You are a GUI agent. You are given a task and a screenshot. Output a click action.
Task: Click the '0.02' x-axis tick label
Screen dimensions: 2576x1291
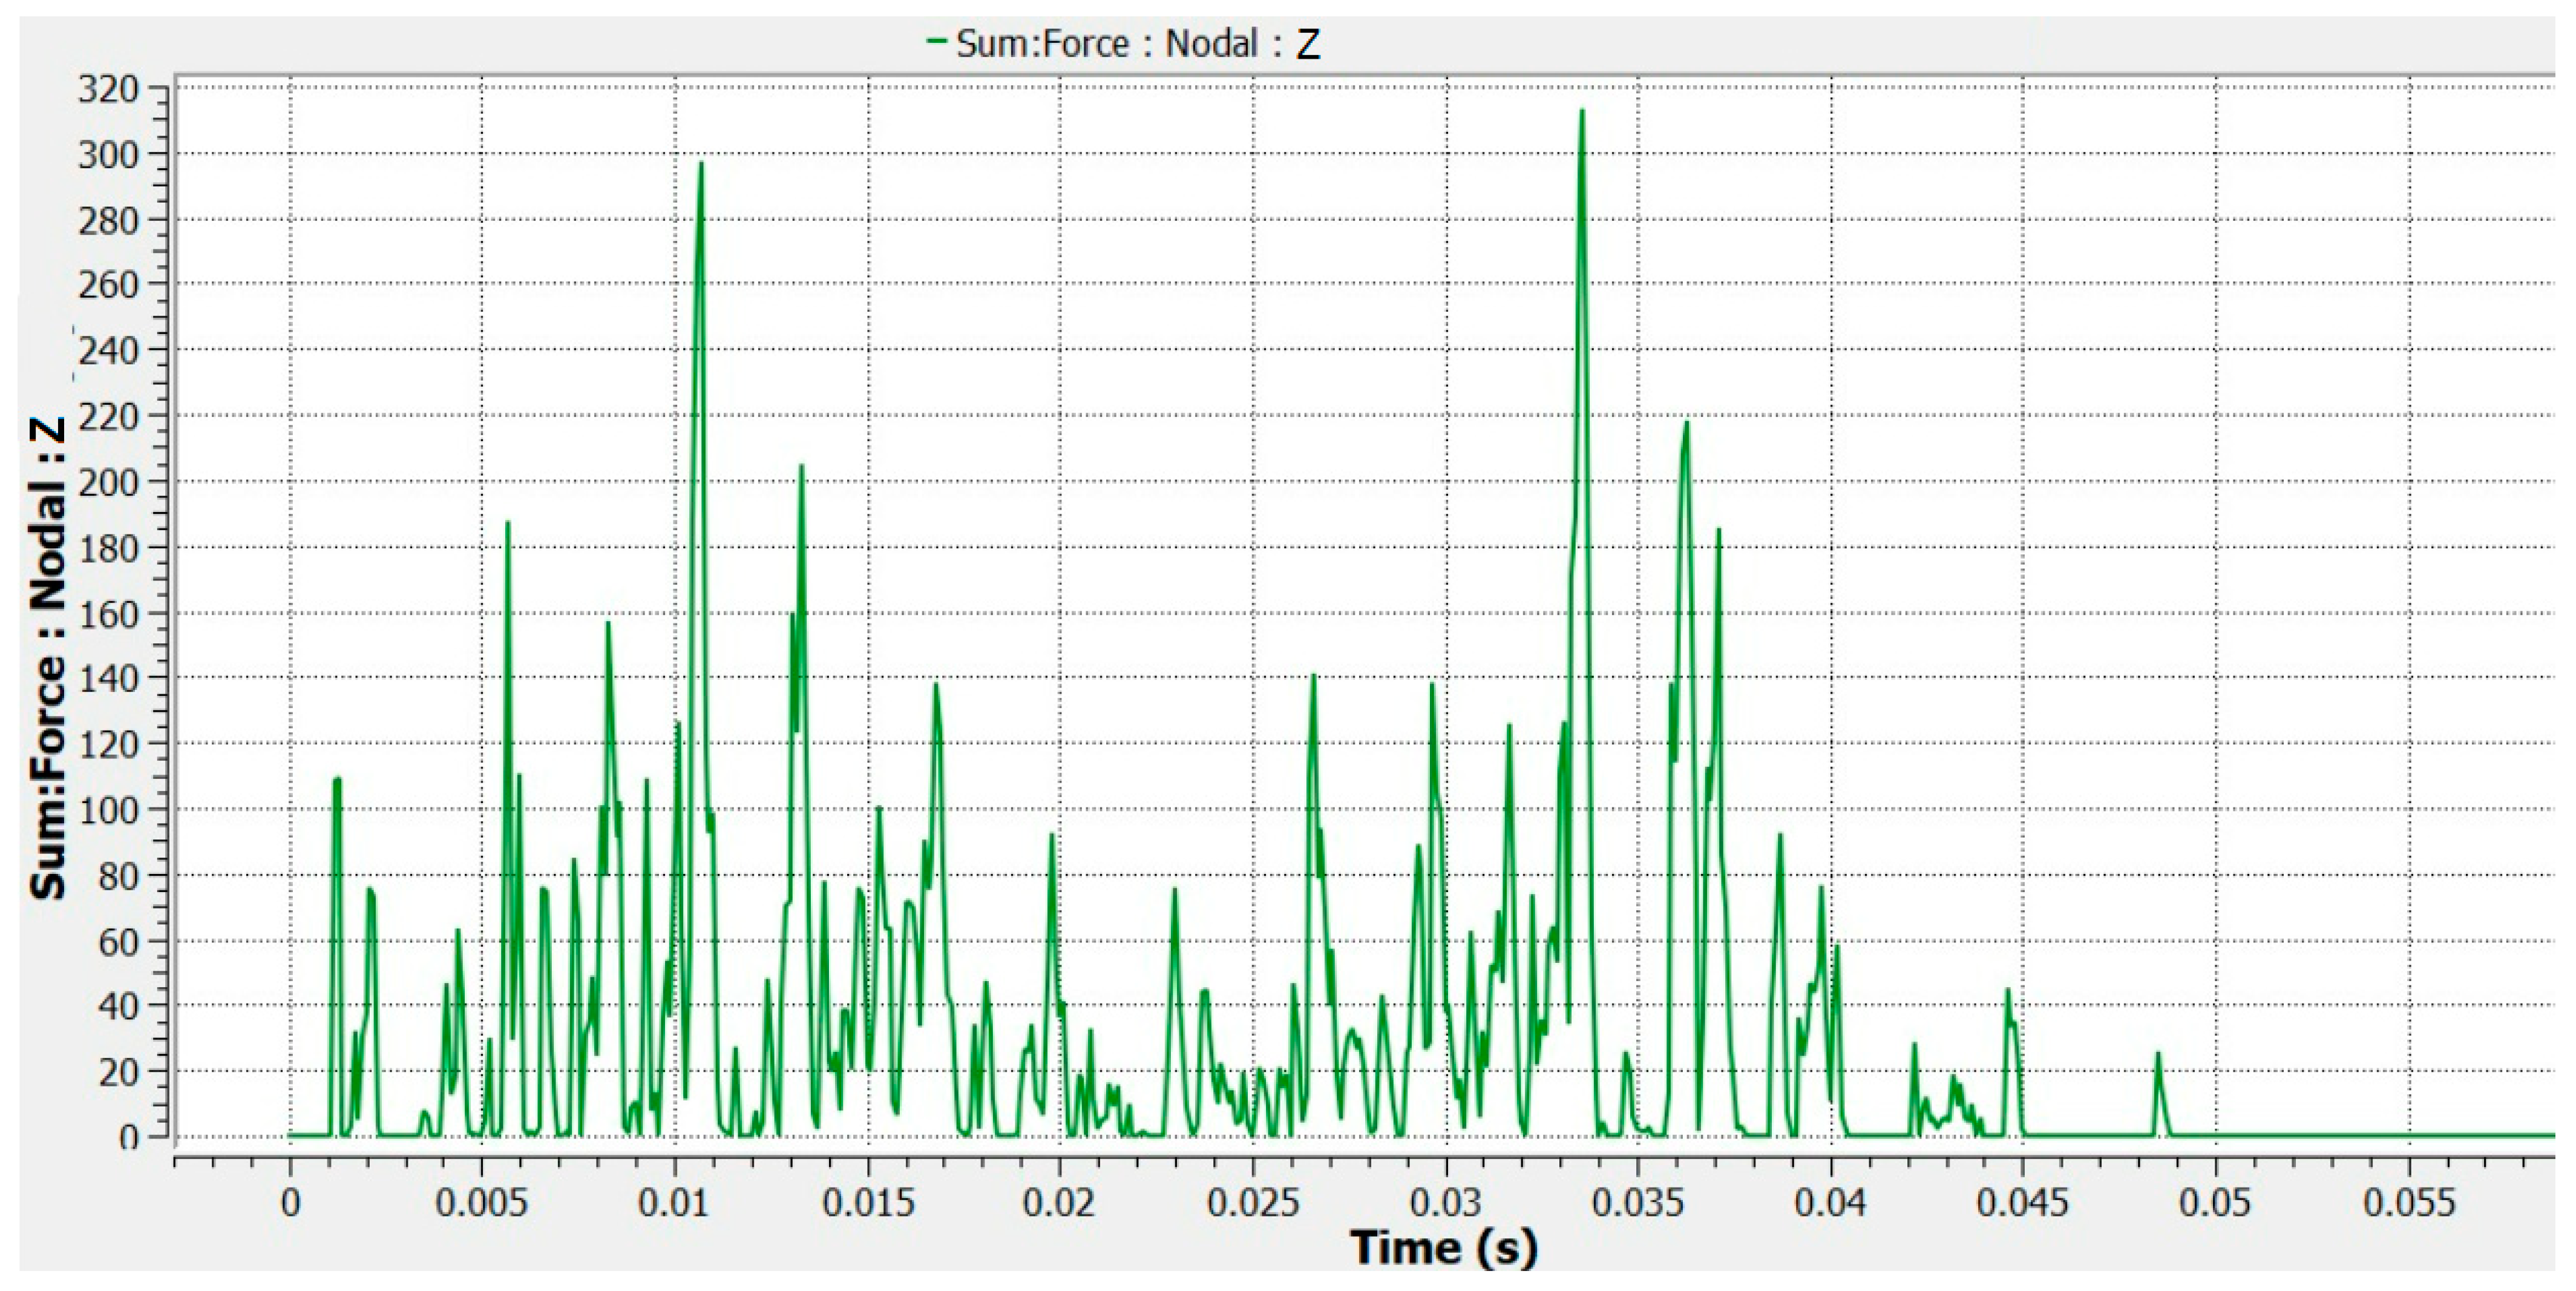tap(1059, 1202)
